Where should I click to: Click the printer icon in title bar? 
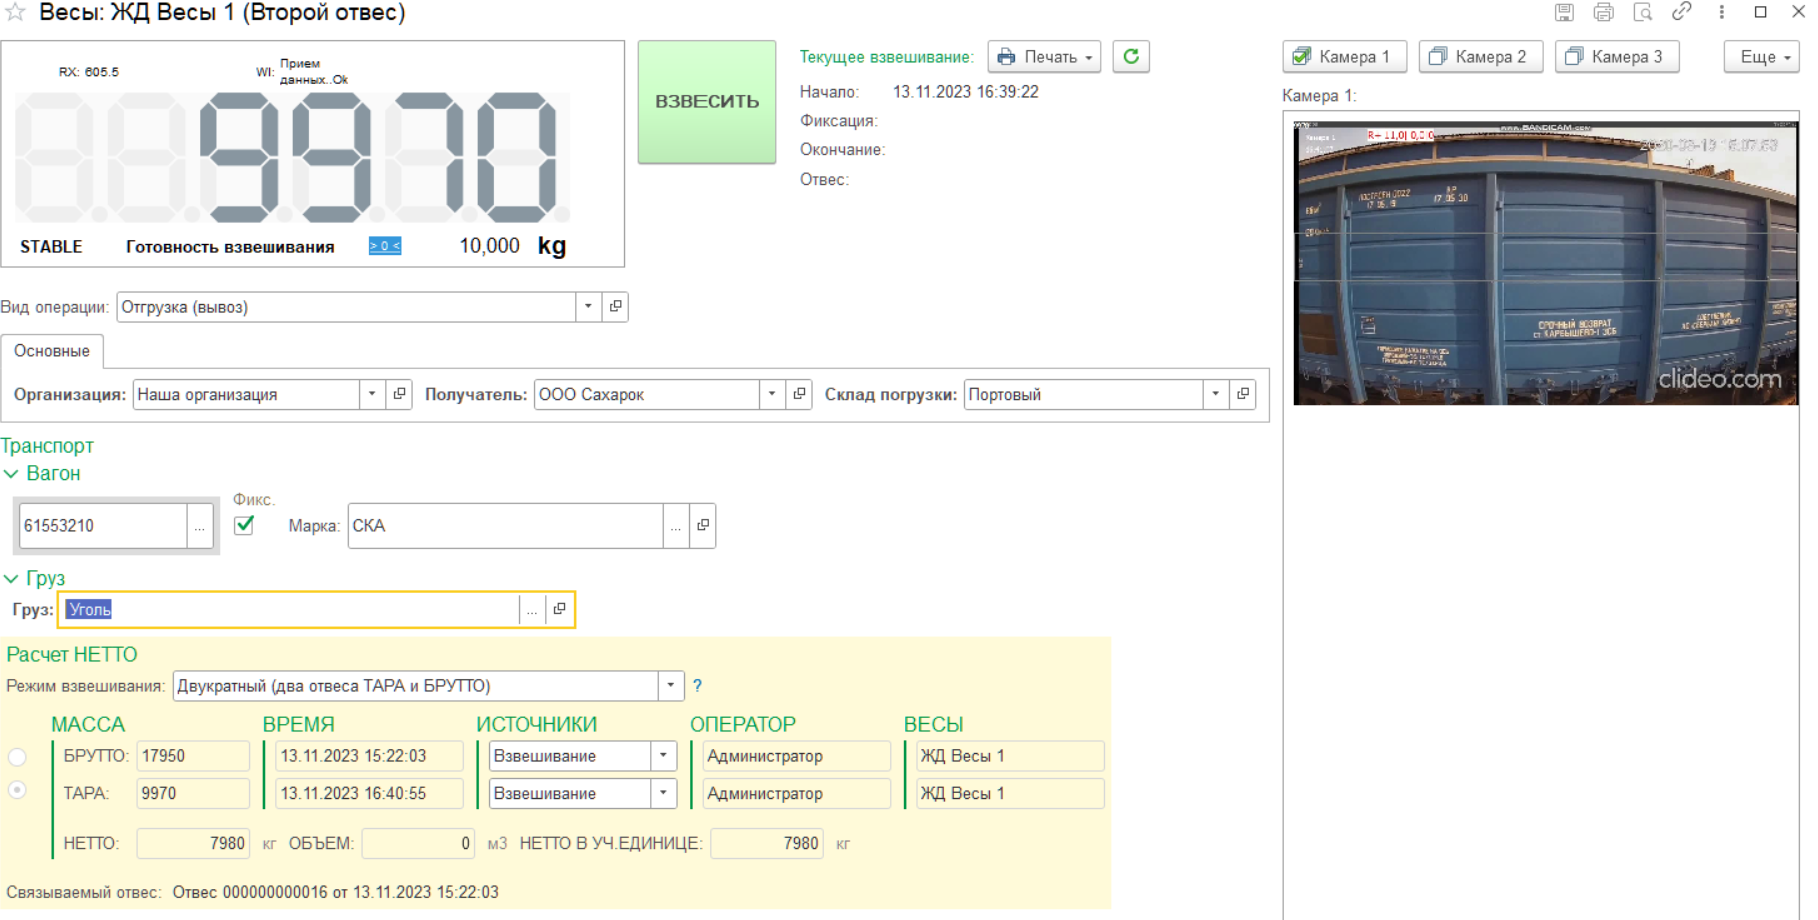[x=1603, y=12]
